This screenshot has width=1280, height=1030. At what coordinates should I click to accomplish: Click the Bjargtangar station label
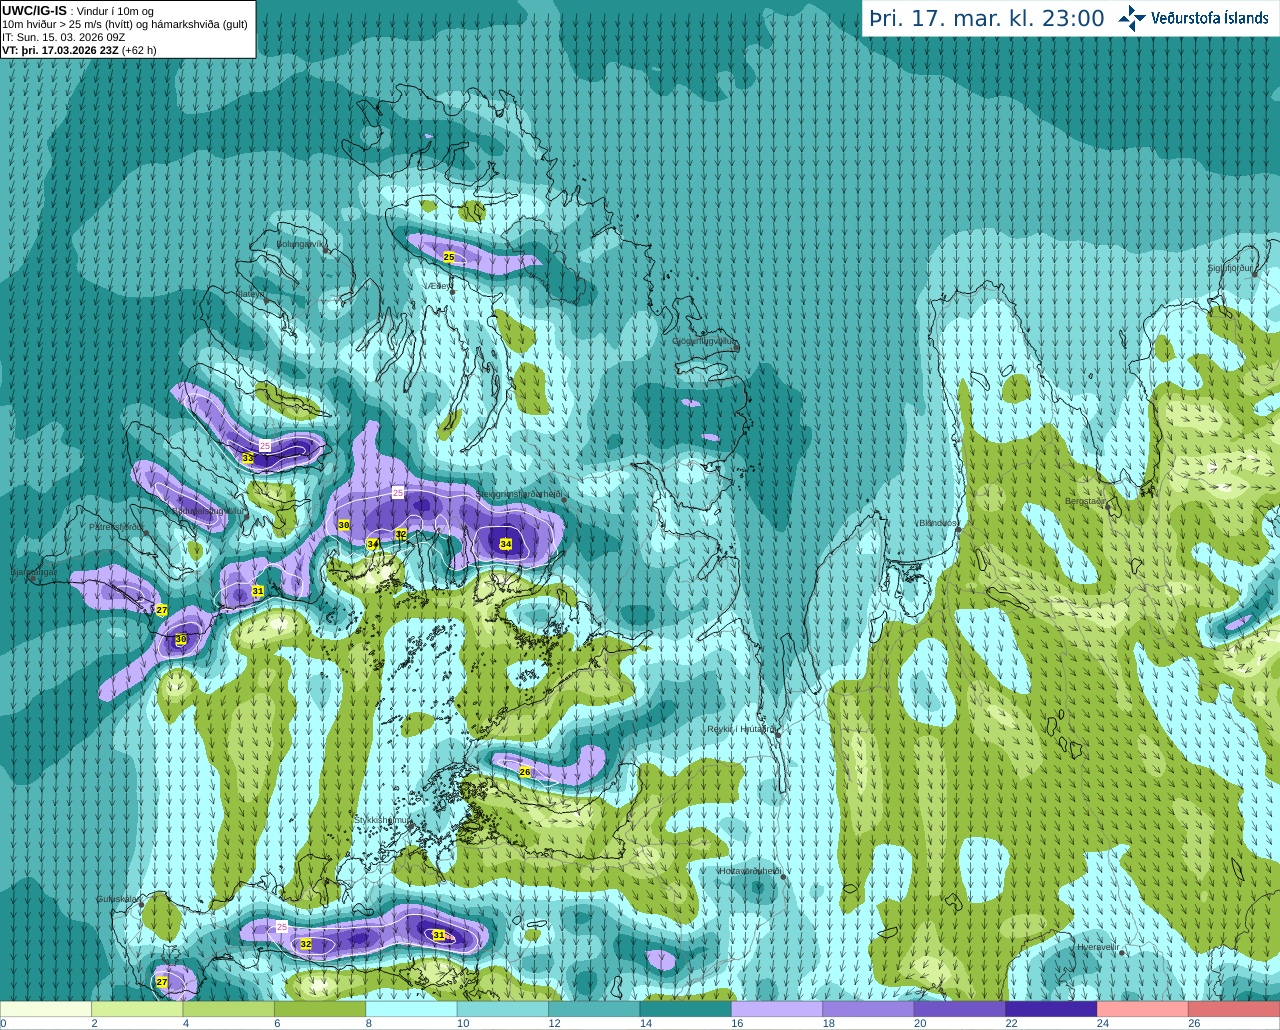click(x=33, y=572)
